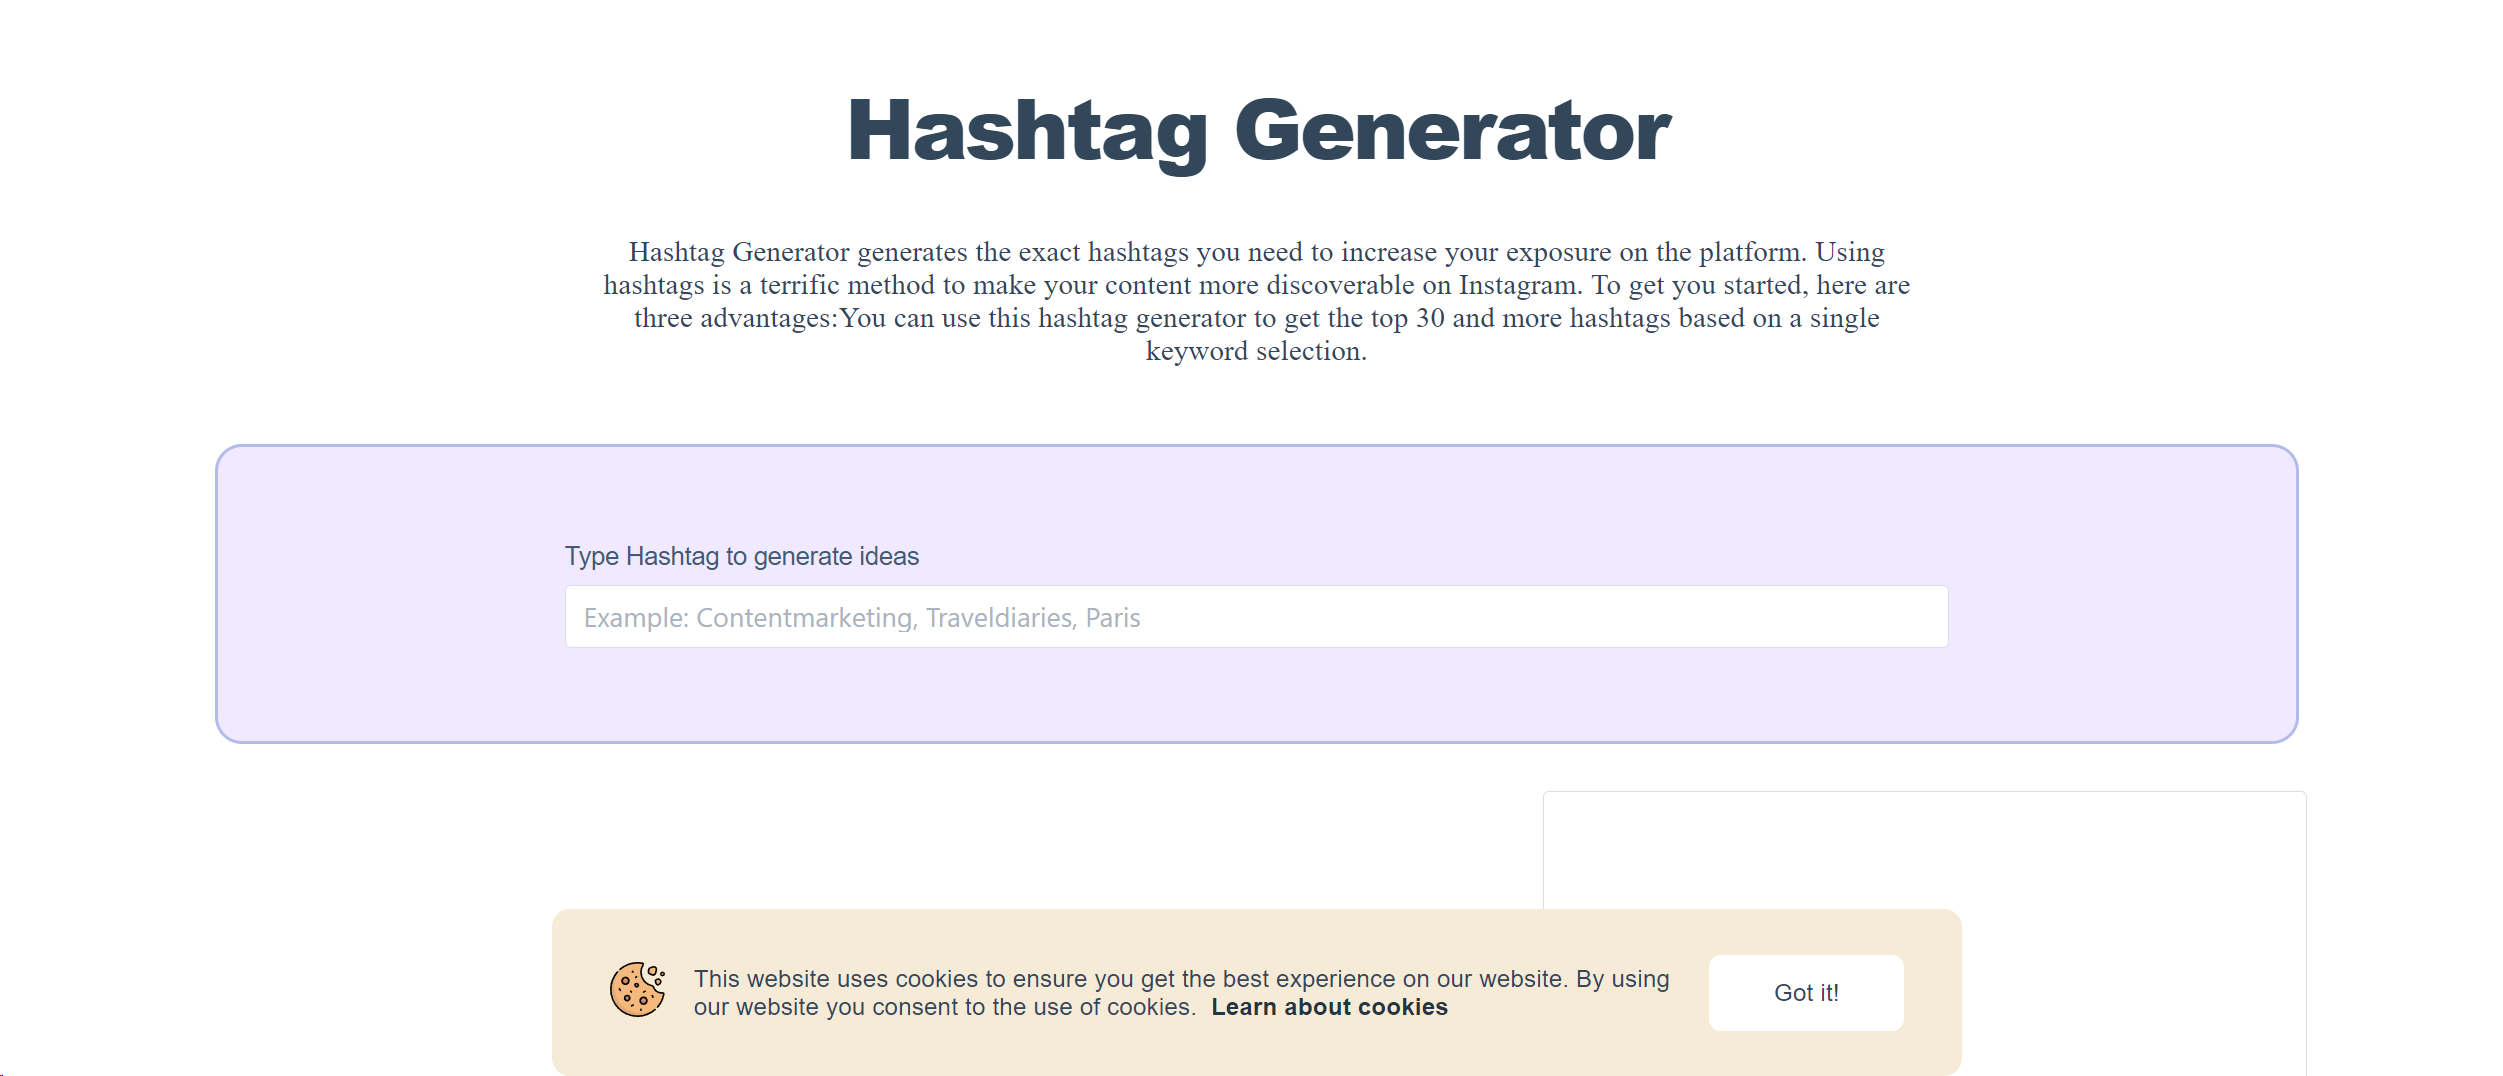Image resolution: width=2503 pixels, height=1076 pixels.
Task: Click 'keyword selection.' at the description's end
Action: pyautogui.click(x=1256, y=351)
